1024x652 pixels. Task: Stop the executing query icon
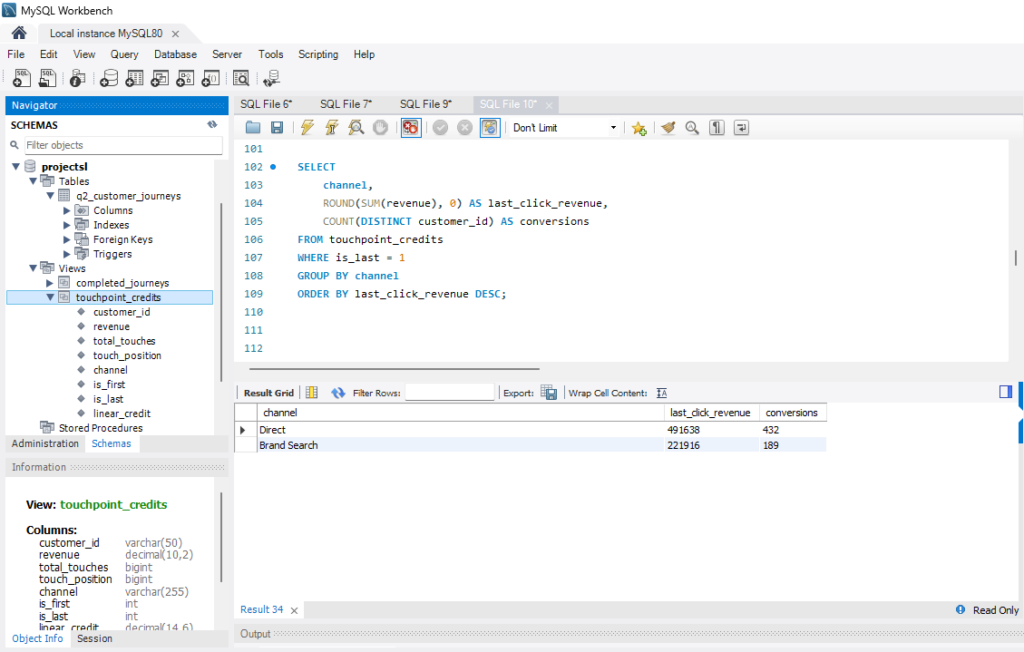click(x=380, y=127)
